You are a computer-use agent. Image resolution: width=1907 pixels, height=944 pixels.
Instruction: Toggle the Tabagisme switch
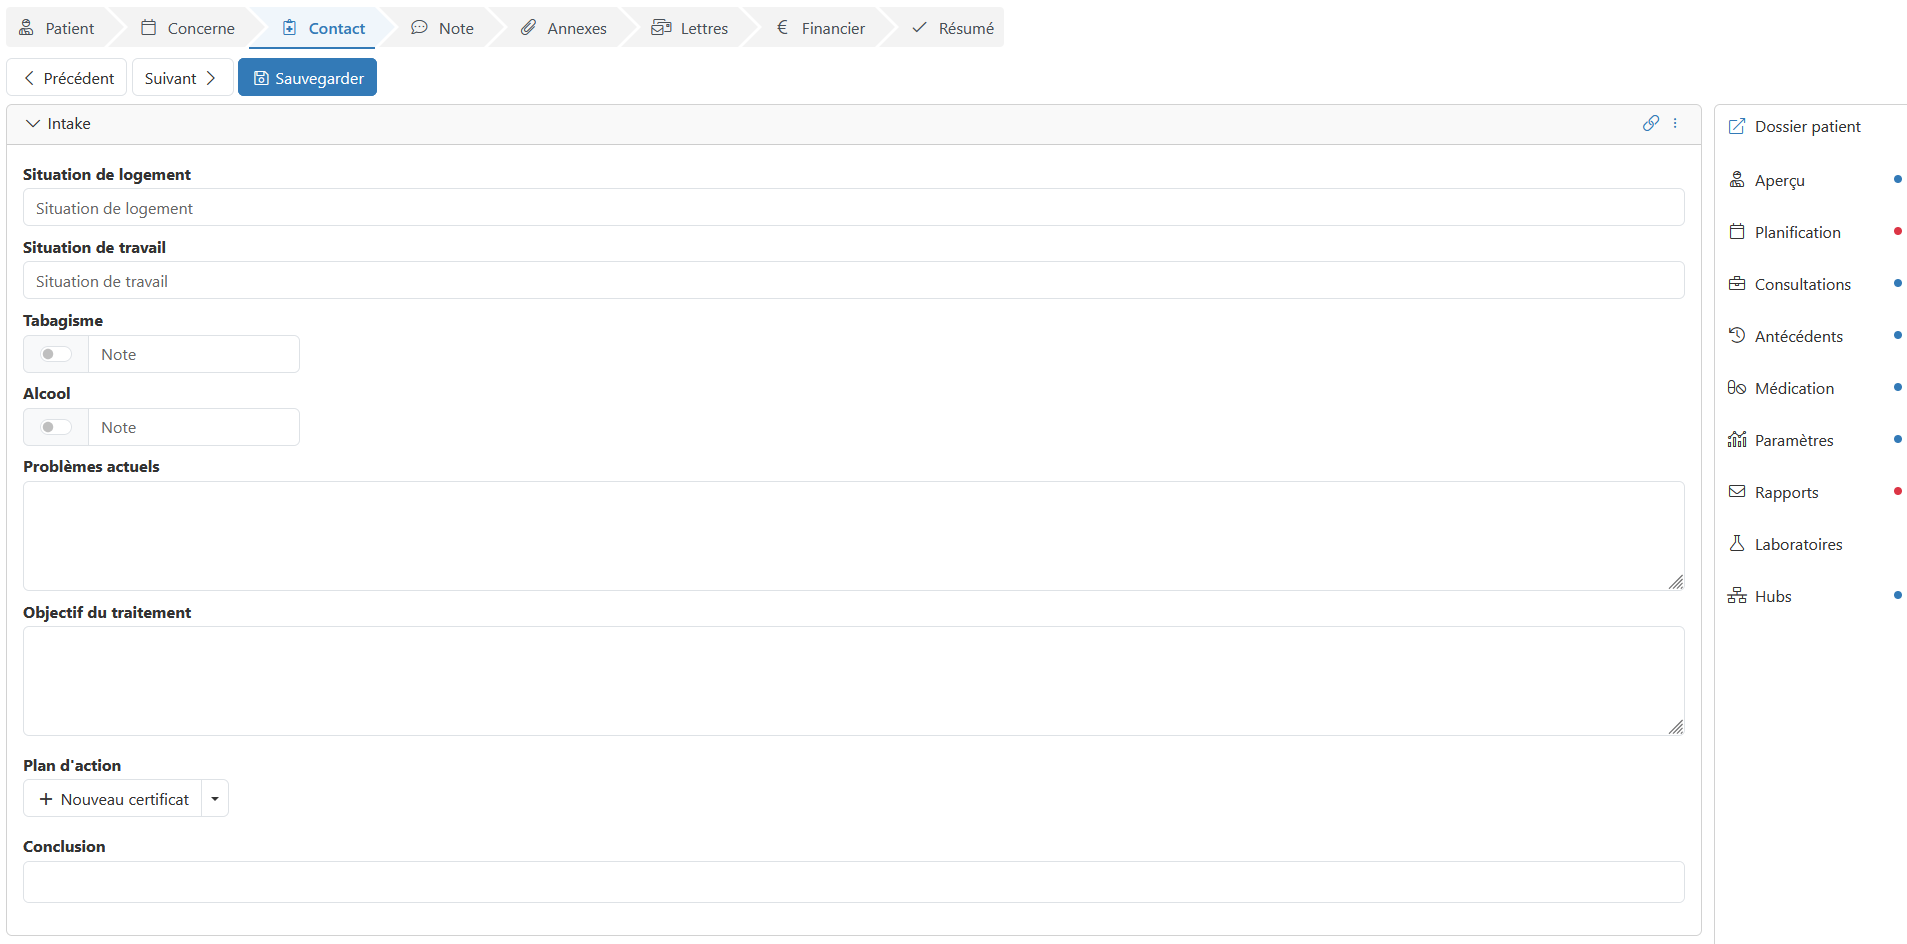tap(56, 354)
